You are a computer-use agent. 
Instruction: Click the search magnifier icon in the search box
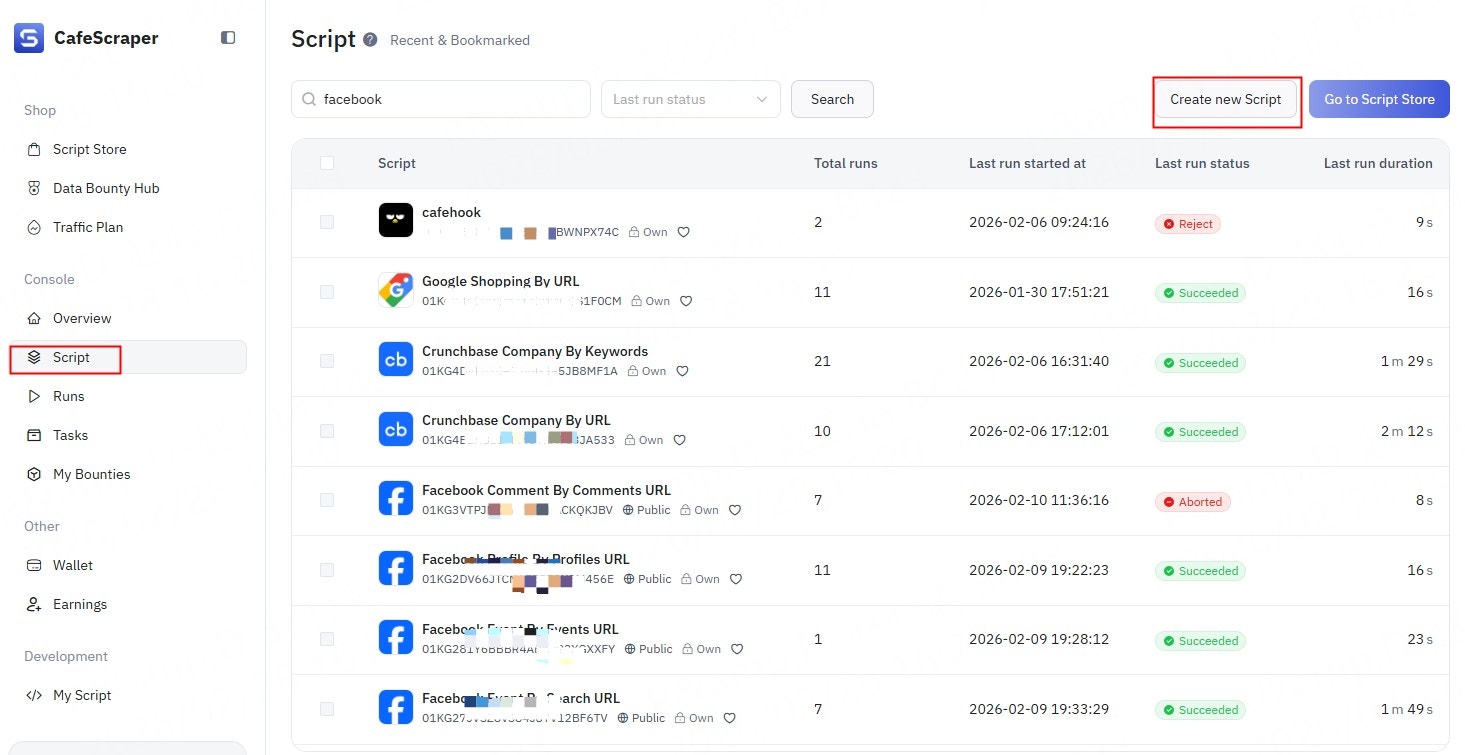(x=309, y=99)
